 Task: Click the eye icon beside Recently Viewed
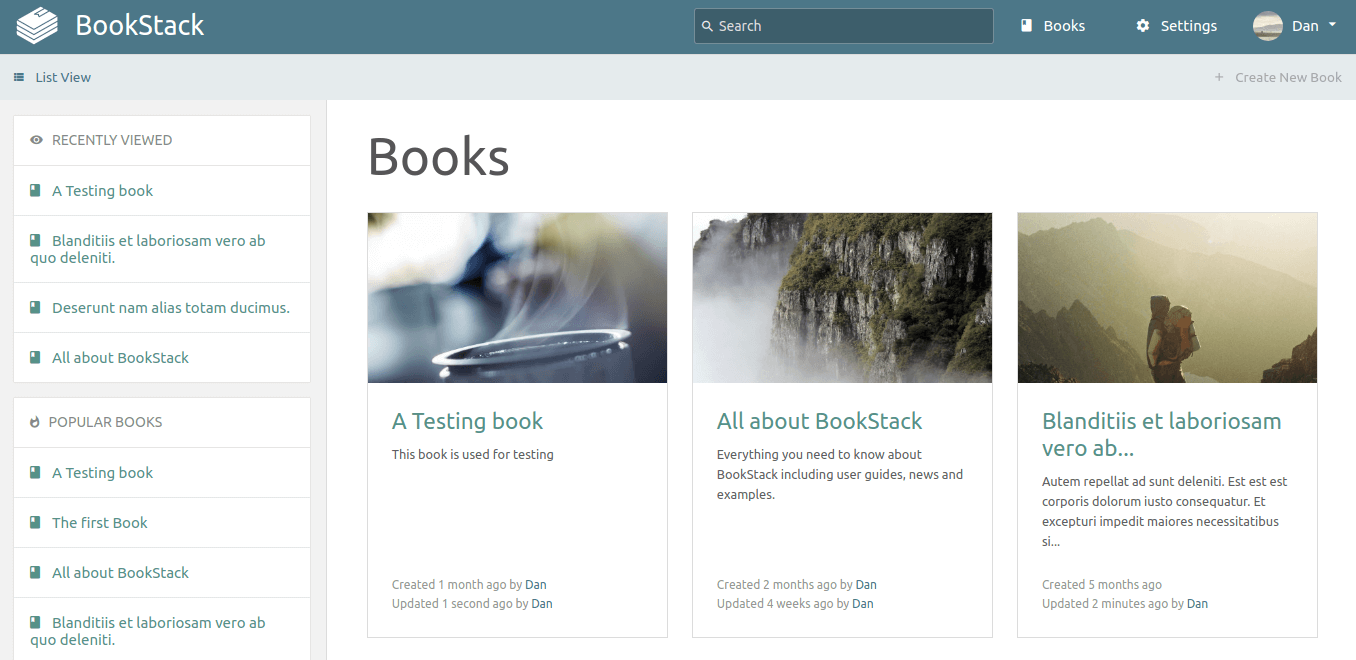coord(37,140)
